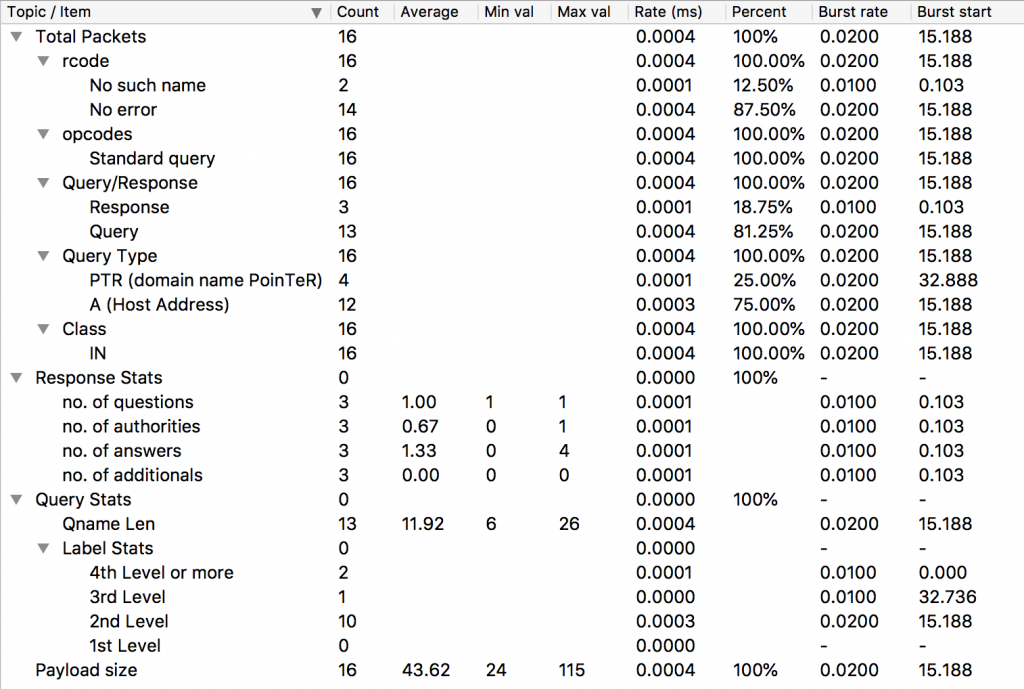Select the Standard query row
The width and height of the screenshot is (1024, 689).
click(x=512, y=159)
